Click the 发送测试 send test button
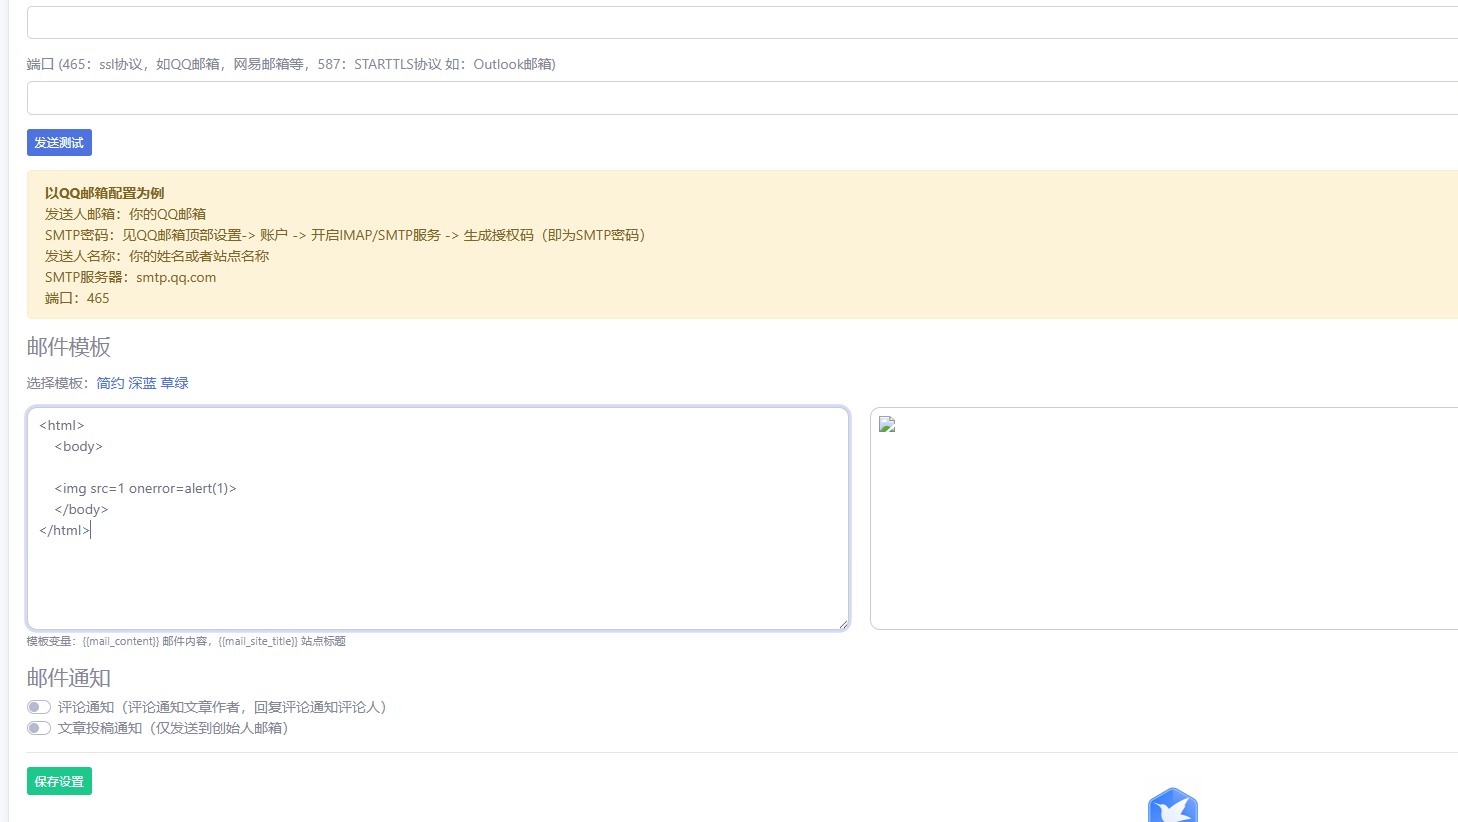The height and width of the screenshot is (822, 1458). click(59, 142)
